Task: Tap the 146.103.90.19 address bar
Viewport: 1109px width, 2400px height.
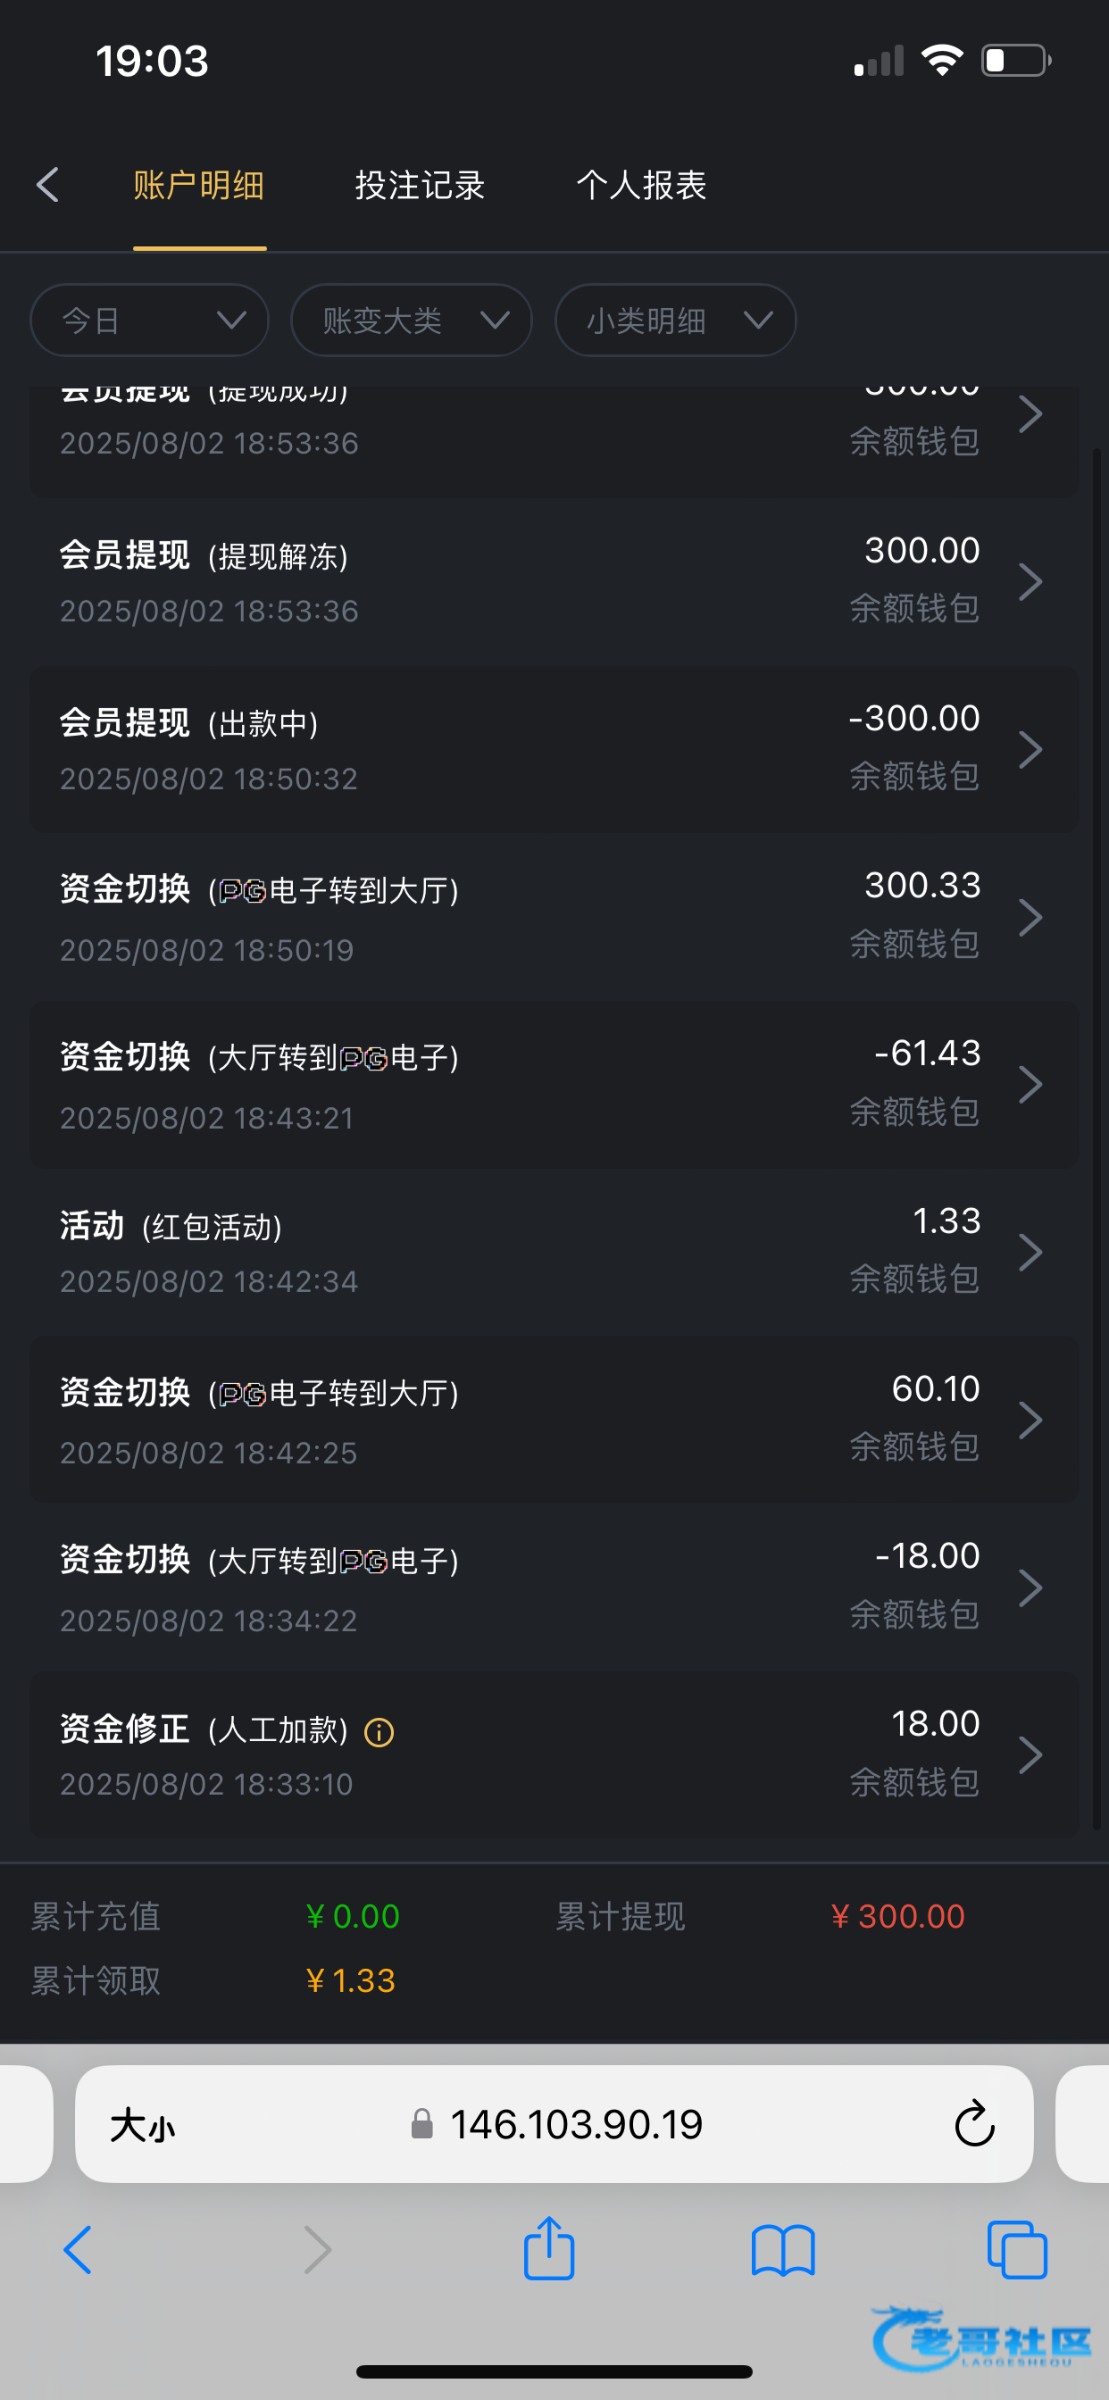Action: 576,2124
